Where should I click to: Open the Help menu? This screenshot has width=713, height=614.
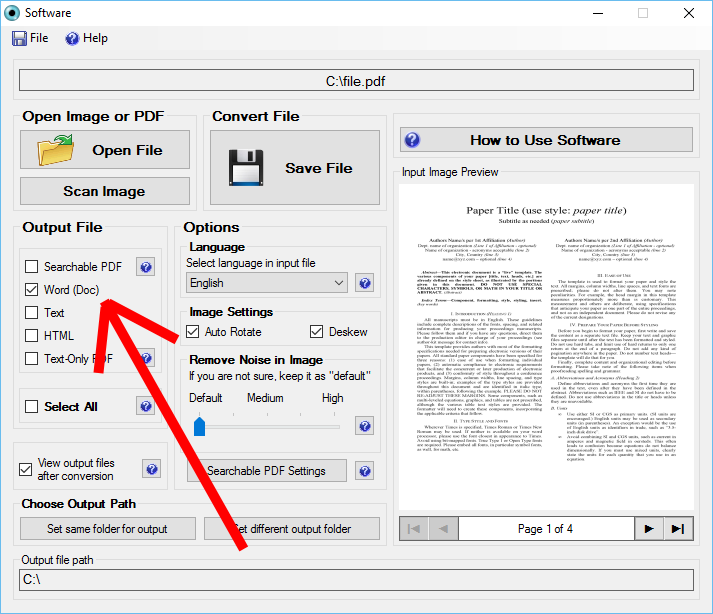[x=86, y=38]
